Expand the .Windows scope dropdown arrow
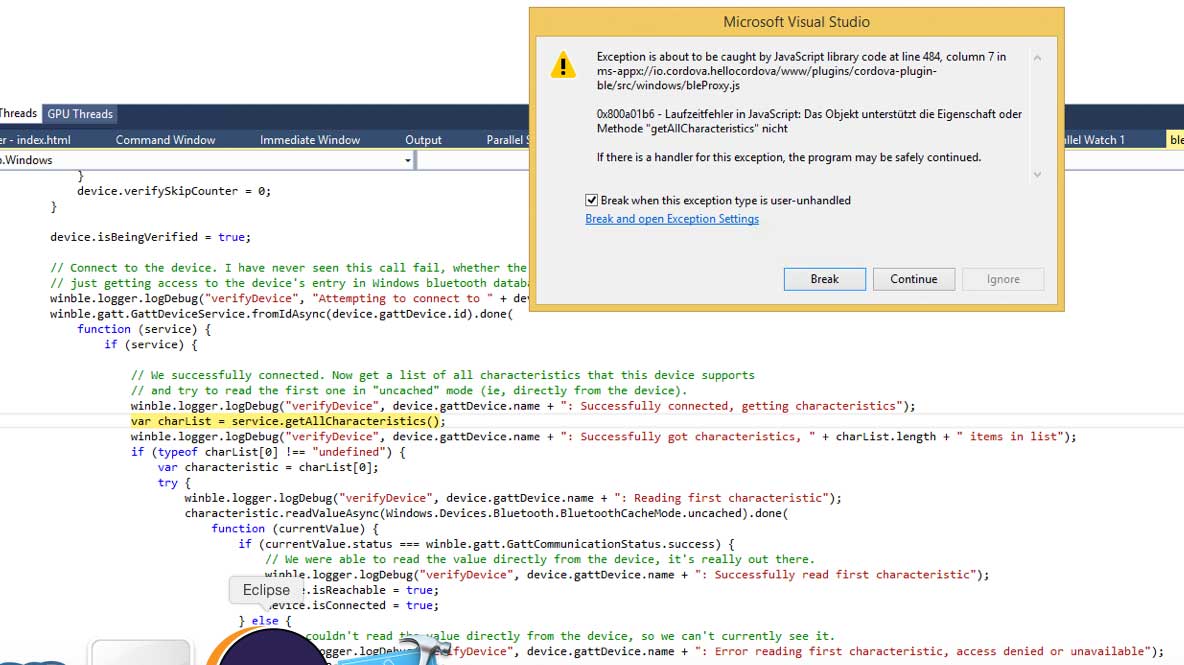 point(408,160)
